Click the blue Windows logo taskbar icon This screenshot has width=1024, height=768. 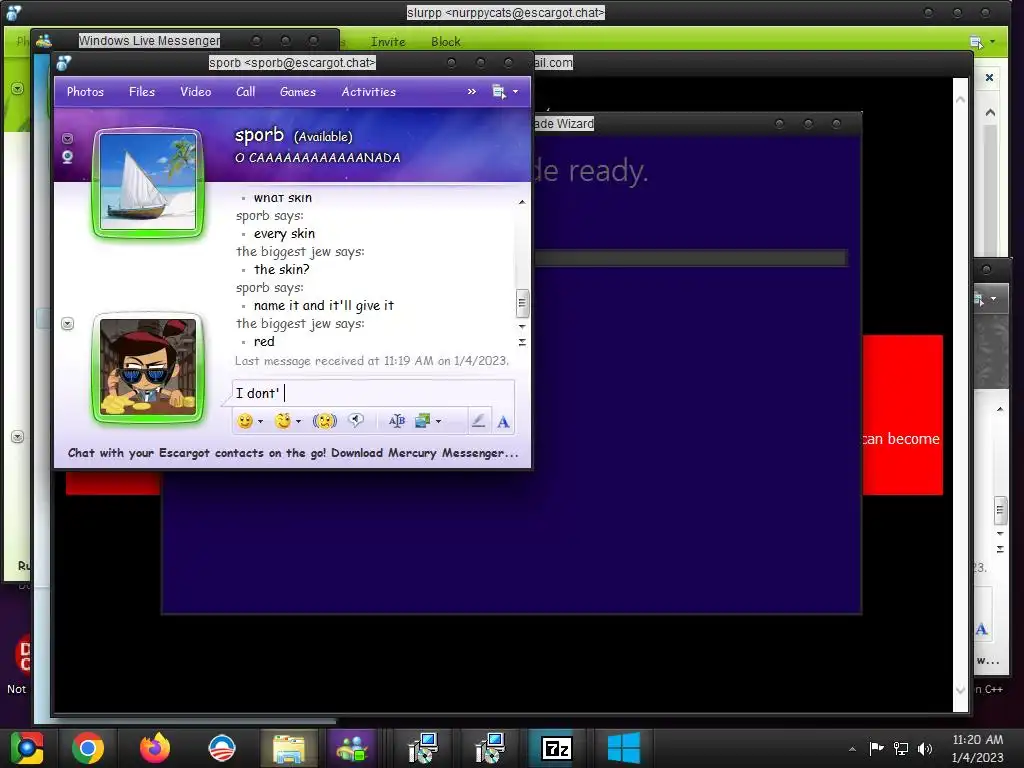coord(624,748)
